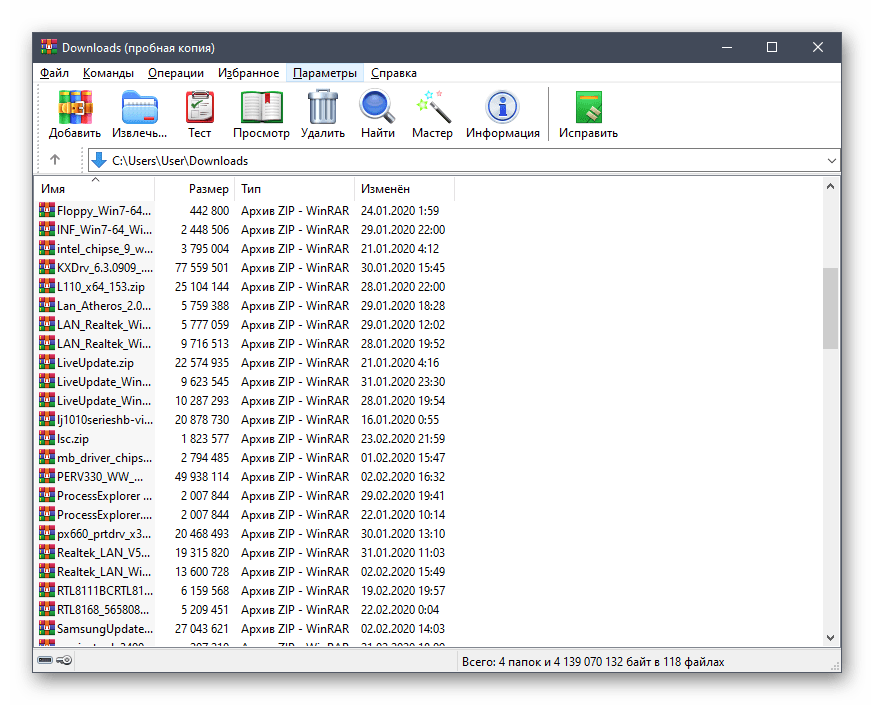This screenshot has height=705, width=874.
Task: Click the Удалить trash bin icon
Action: pos(323,107)
